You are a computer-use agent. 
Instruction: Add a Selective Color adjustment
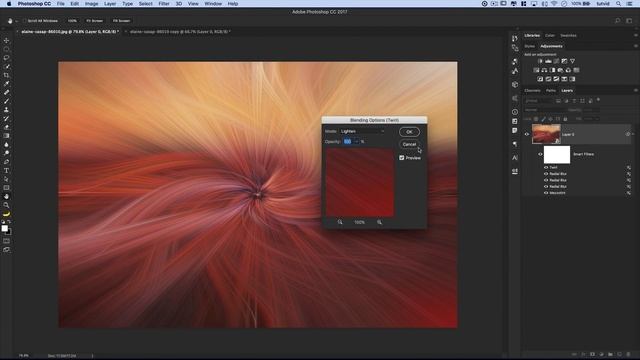(572, 79)
